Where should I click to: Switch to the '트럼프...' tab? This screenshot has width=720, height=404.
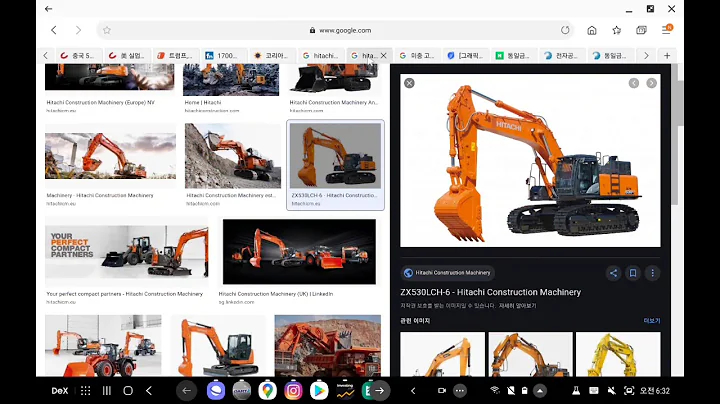click(175, 56)
